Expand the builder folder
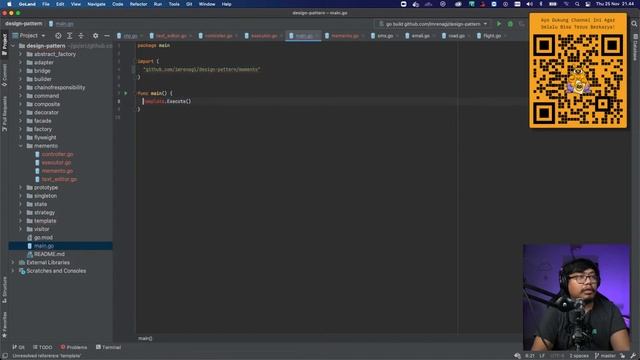The height and width of the screenshot is (360, 640). point(20,79)
